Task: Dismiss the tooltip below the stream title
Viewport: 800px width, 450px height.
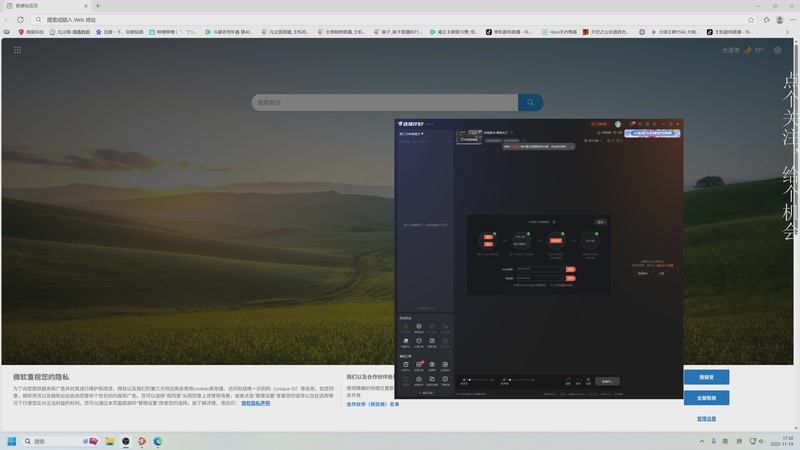Action: point(571,146)
